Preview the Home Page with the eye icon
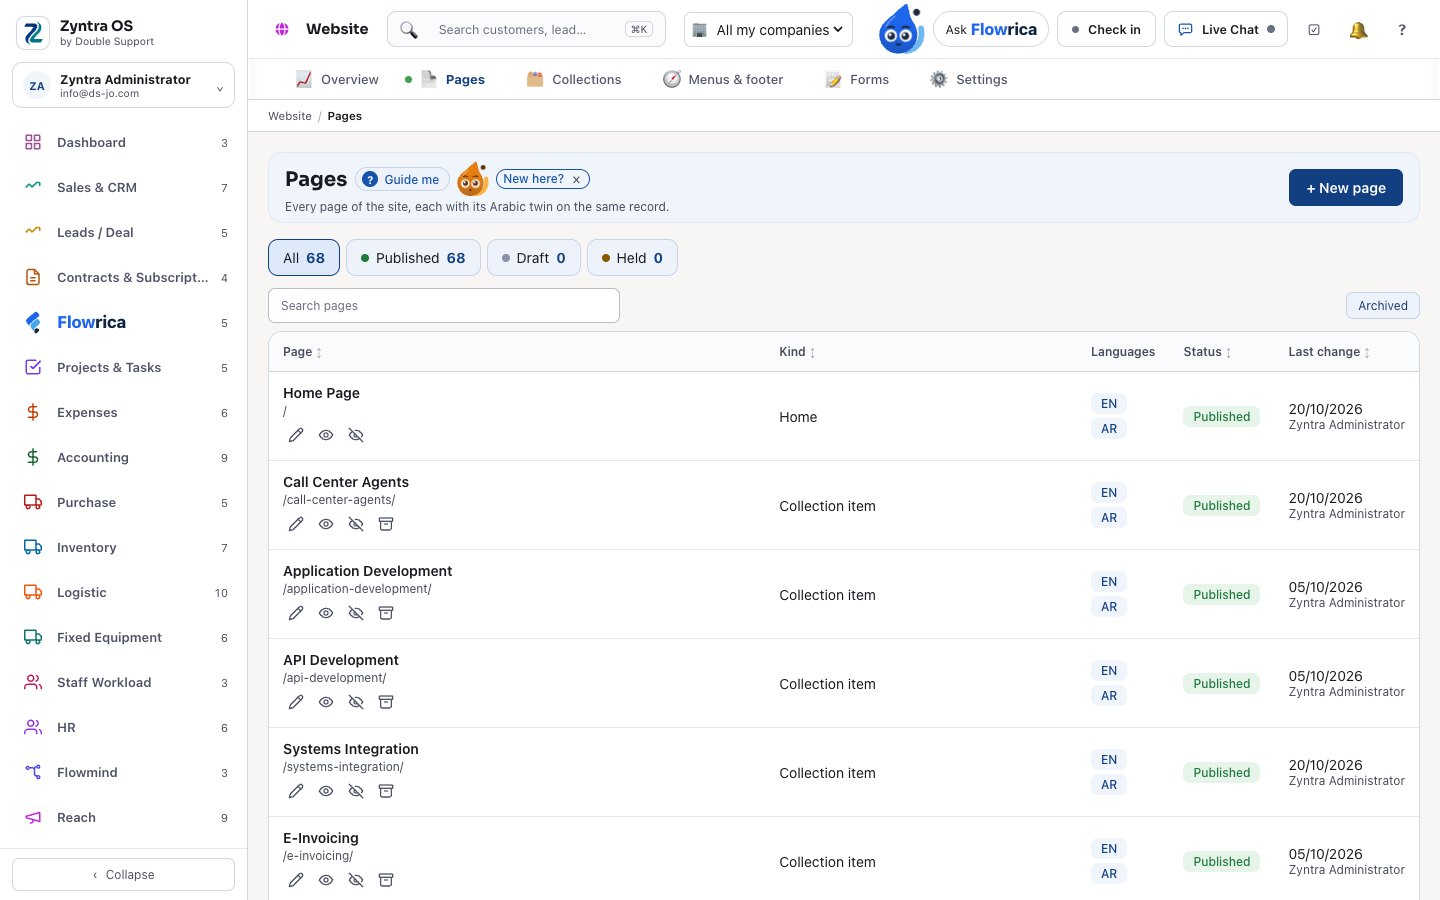1440x900 pixels. click(x=326, y=435)
